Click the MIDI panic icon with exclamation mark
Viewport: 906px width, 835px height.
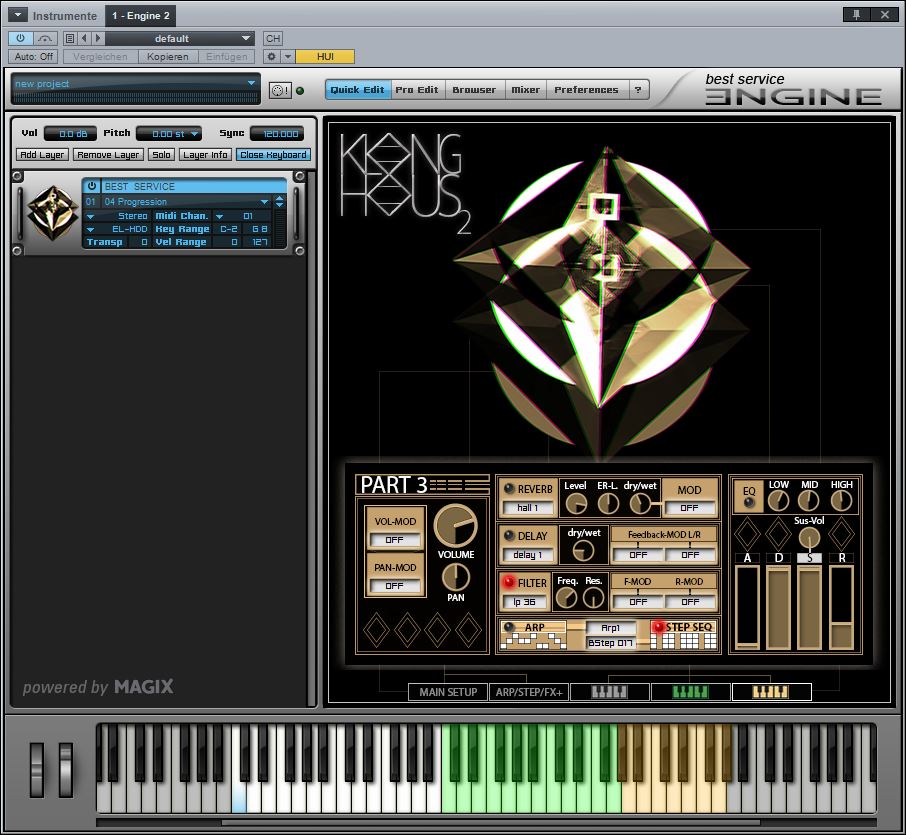280,90
